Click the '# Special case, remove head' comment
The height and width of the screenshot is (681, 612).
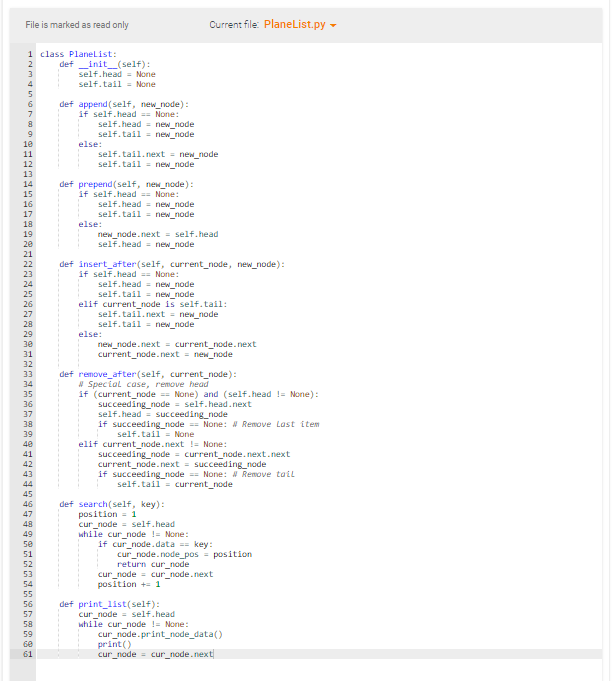(x=143, y=383)
